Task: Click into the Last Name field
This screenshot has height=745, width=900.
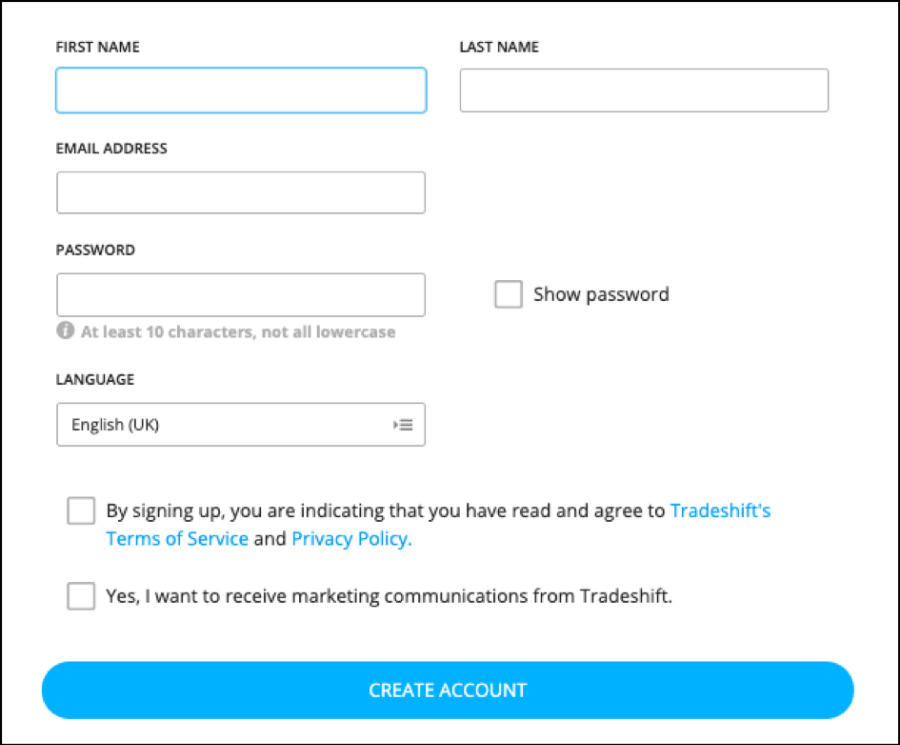Action: pyautogui.click(x=644, y=90)
